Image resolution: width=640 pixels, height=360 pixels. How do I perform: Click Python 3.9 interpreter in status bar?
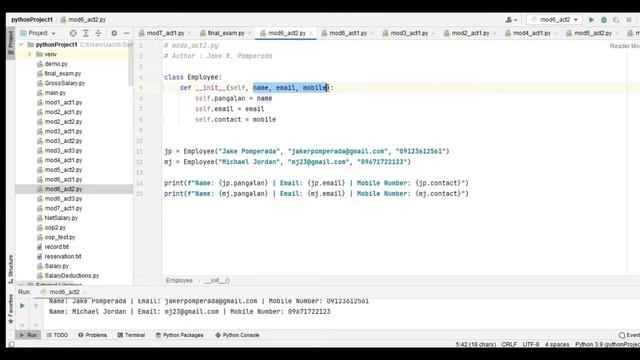[x=607, y=344]
